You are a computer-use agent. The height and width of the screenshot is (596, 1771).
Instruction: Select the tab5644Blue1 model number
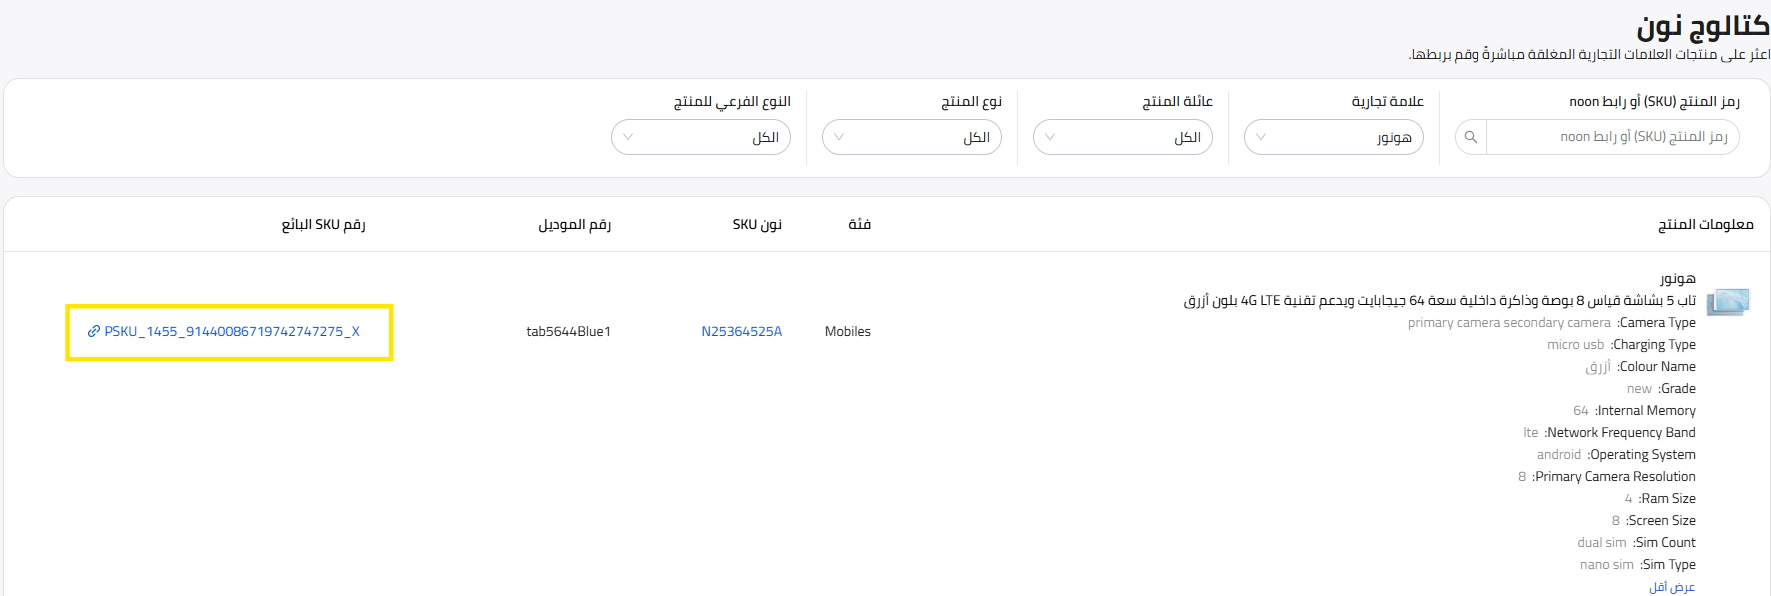(568, 331)
